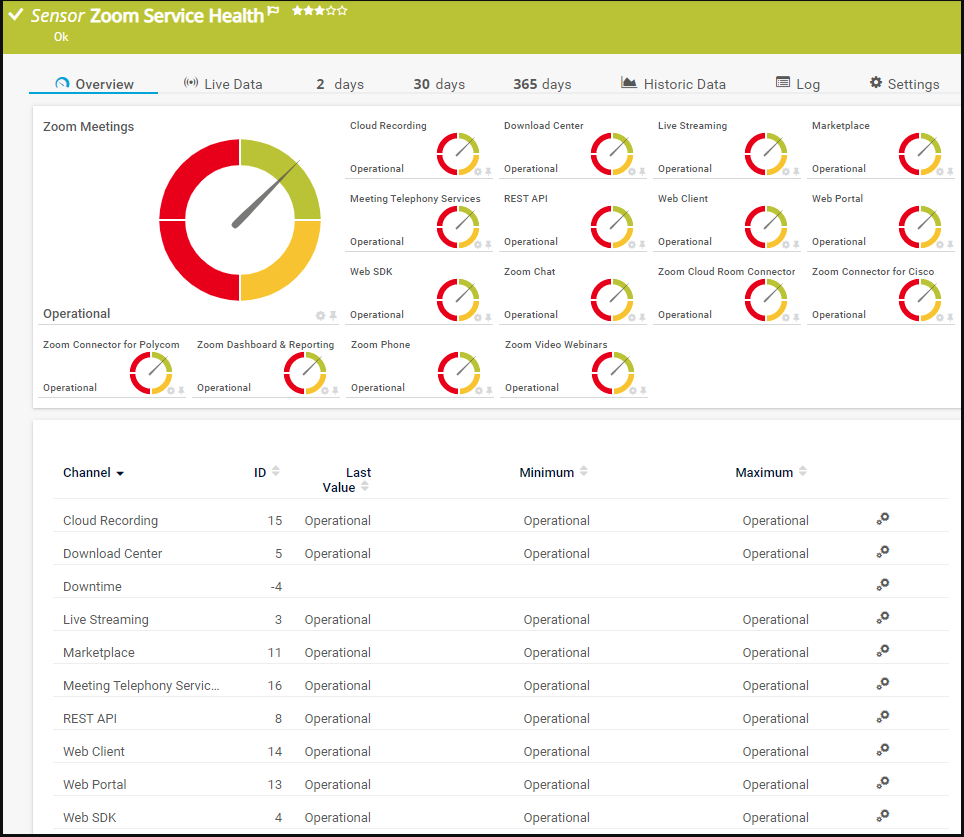The image size is (964, 837).
Task: Open channel settings gear for Web Client row
Action: pyautogui.click(x=883, y=750)
